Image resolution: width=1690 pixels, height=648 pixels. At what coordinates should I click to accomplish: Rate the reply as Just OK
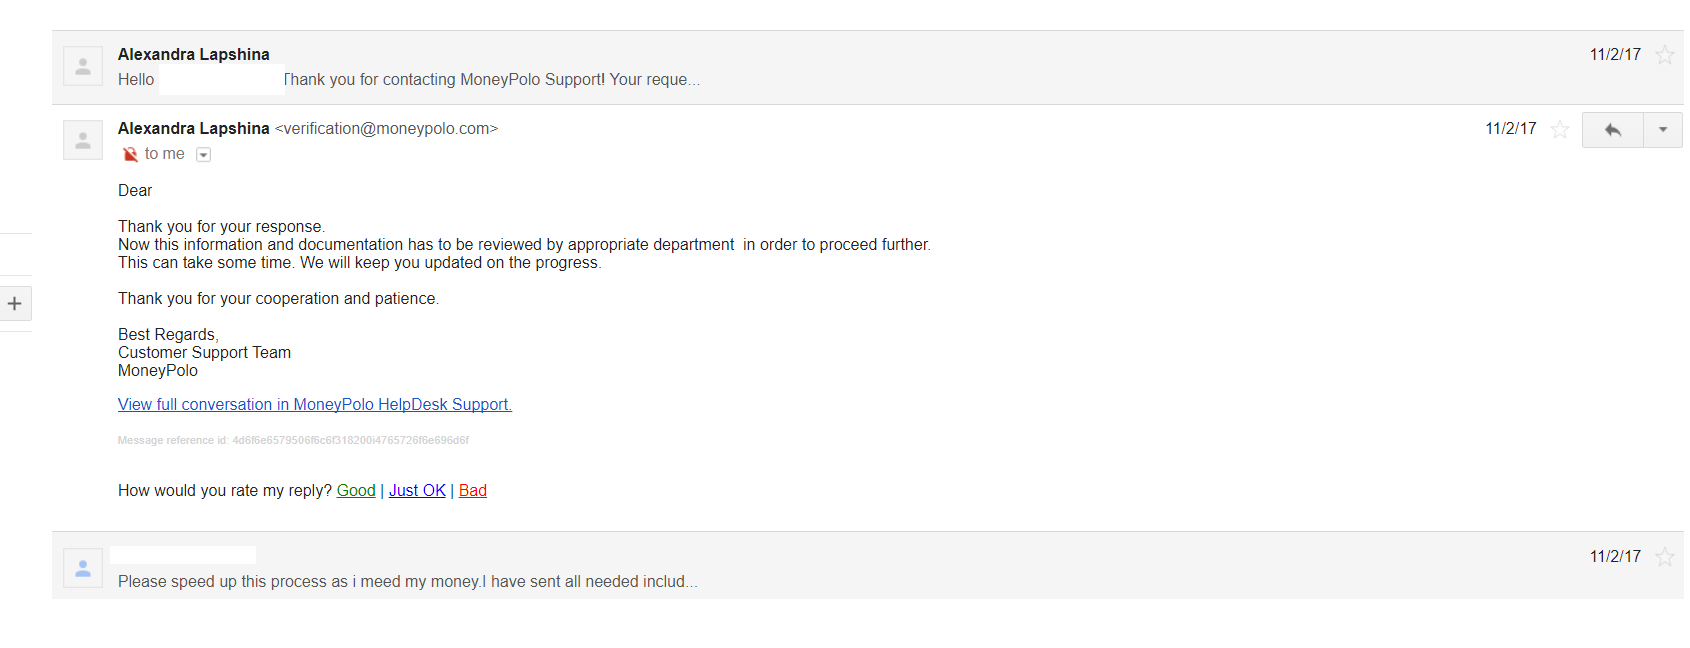pyautogui.click(x=417, y=490)
